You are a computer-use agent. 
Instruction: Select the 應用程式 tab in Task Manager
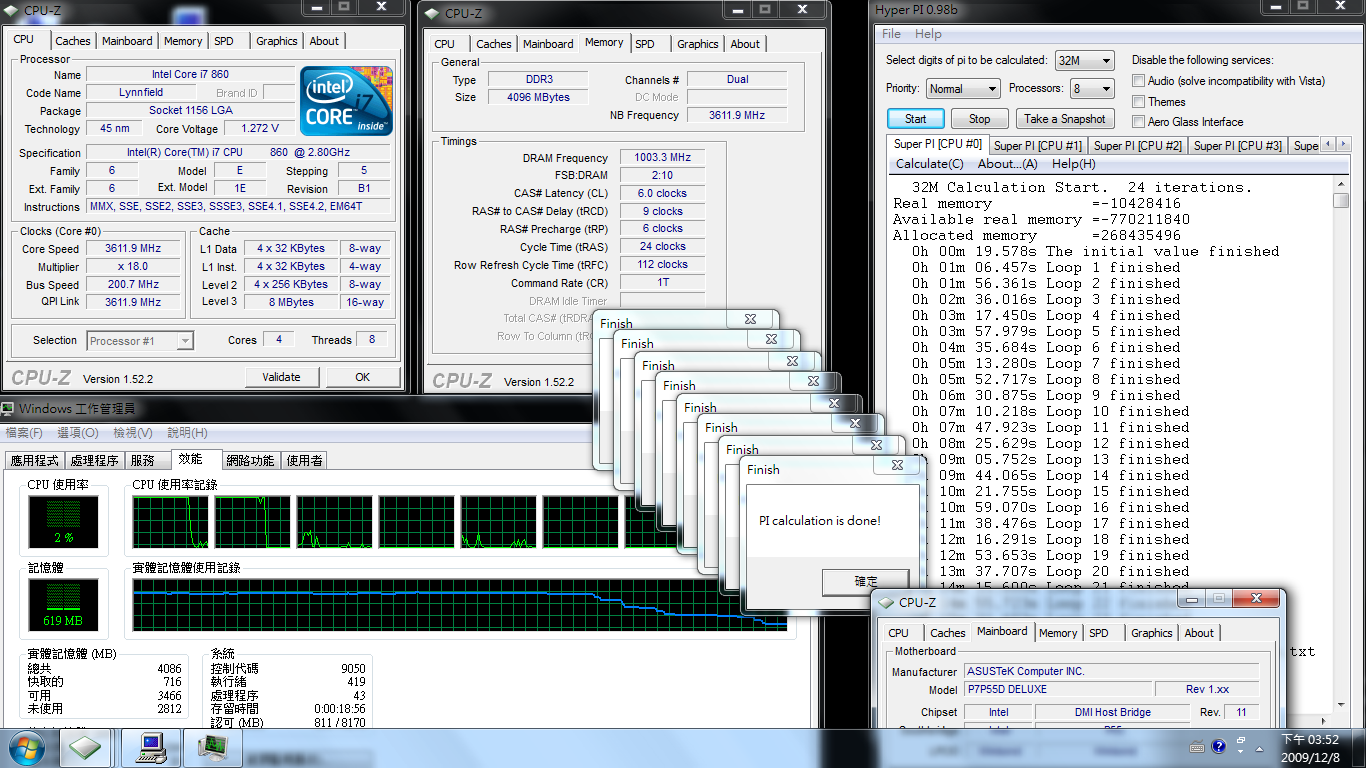pyautogui.click(x=35, y=461)
